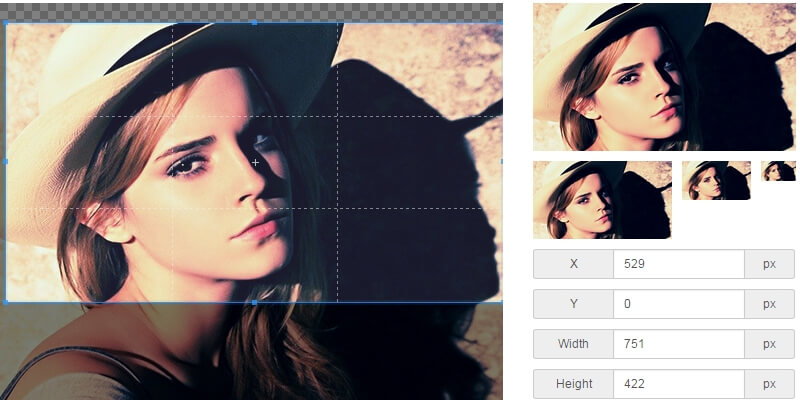Click the Height field showing 422
Image resolution: width=800 pixels, height=400 pixels.
[x=678, y=384]
